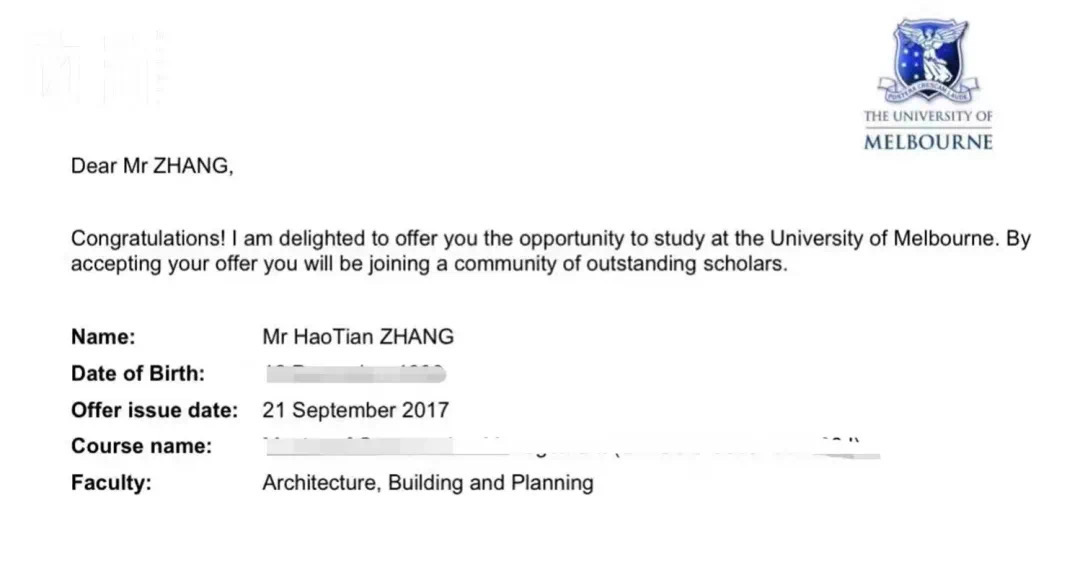
Task: Click the faded watermark in top-left corner
Action: pyautogui.click(x=96, y=69)
